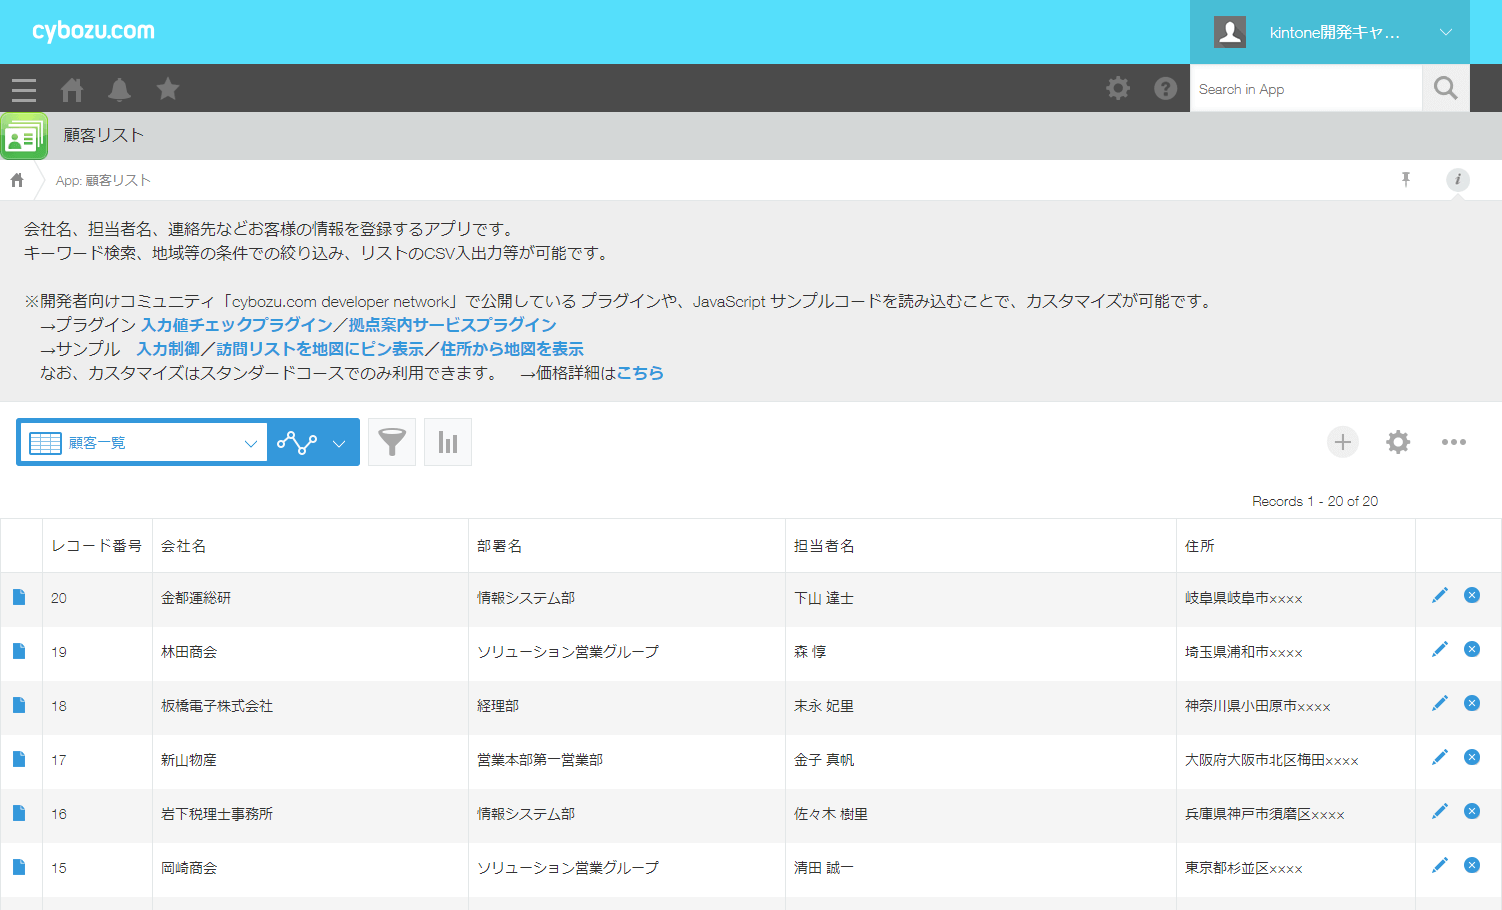Screen dimensions: 1502x910
Task: Go to the portal home icon
Action: 72,90
